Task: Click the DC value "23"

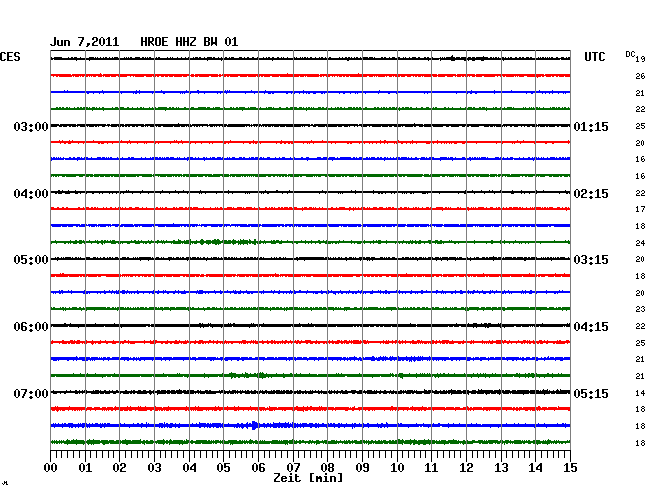Action: pyautogui.click(x=640, y=309)
